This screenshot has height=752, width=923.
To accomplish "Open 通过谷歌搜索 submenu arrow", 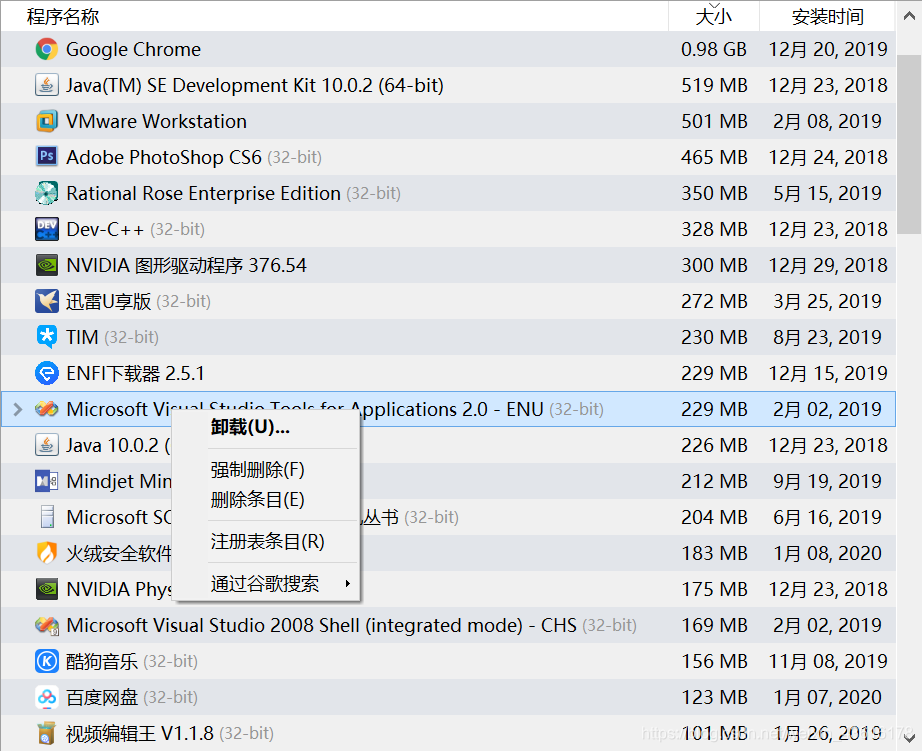I will 348,584.
